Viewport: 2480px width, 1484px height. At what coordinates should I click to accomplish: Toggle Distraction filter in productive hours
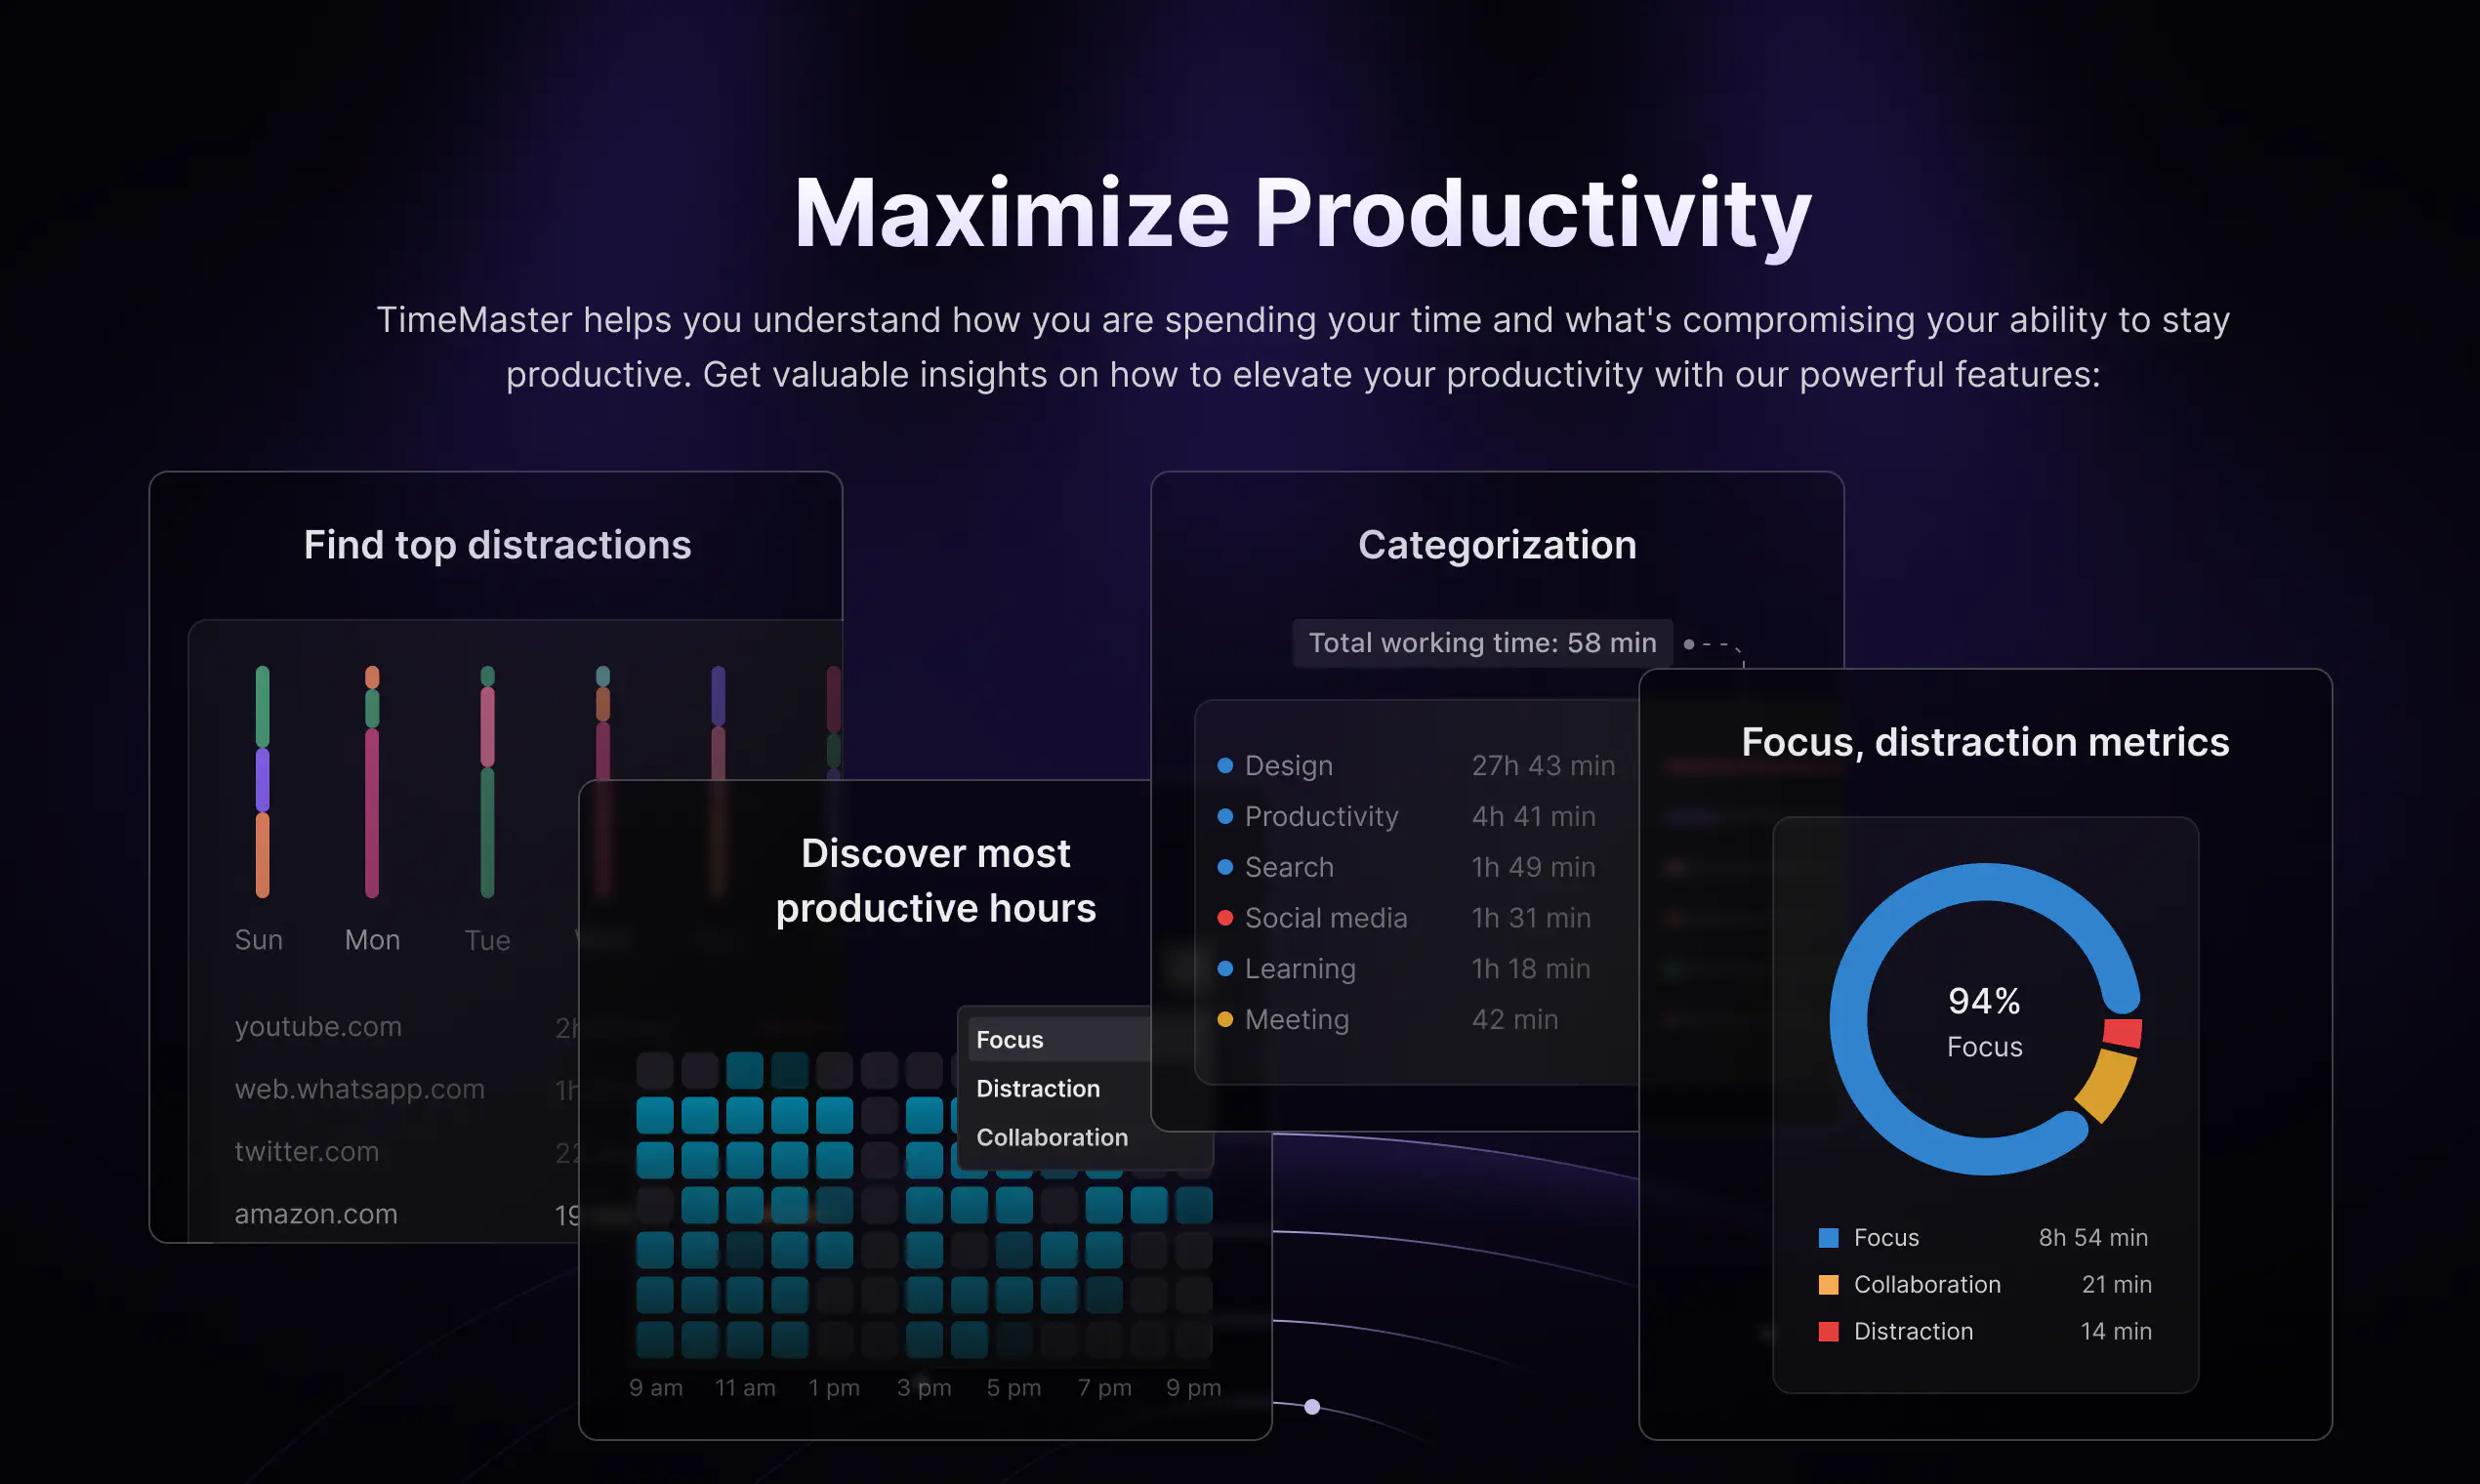tap(1041, 1087)
